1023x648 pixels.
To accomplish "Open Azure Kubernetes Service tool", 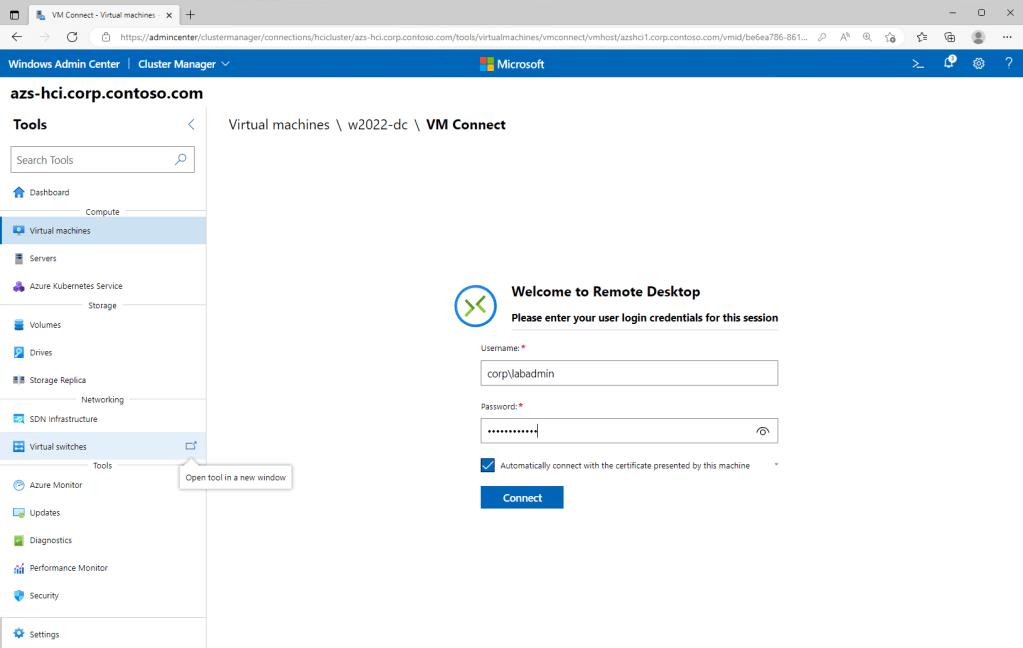I will pyautogui.click(x=76, y=286).
